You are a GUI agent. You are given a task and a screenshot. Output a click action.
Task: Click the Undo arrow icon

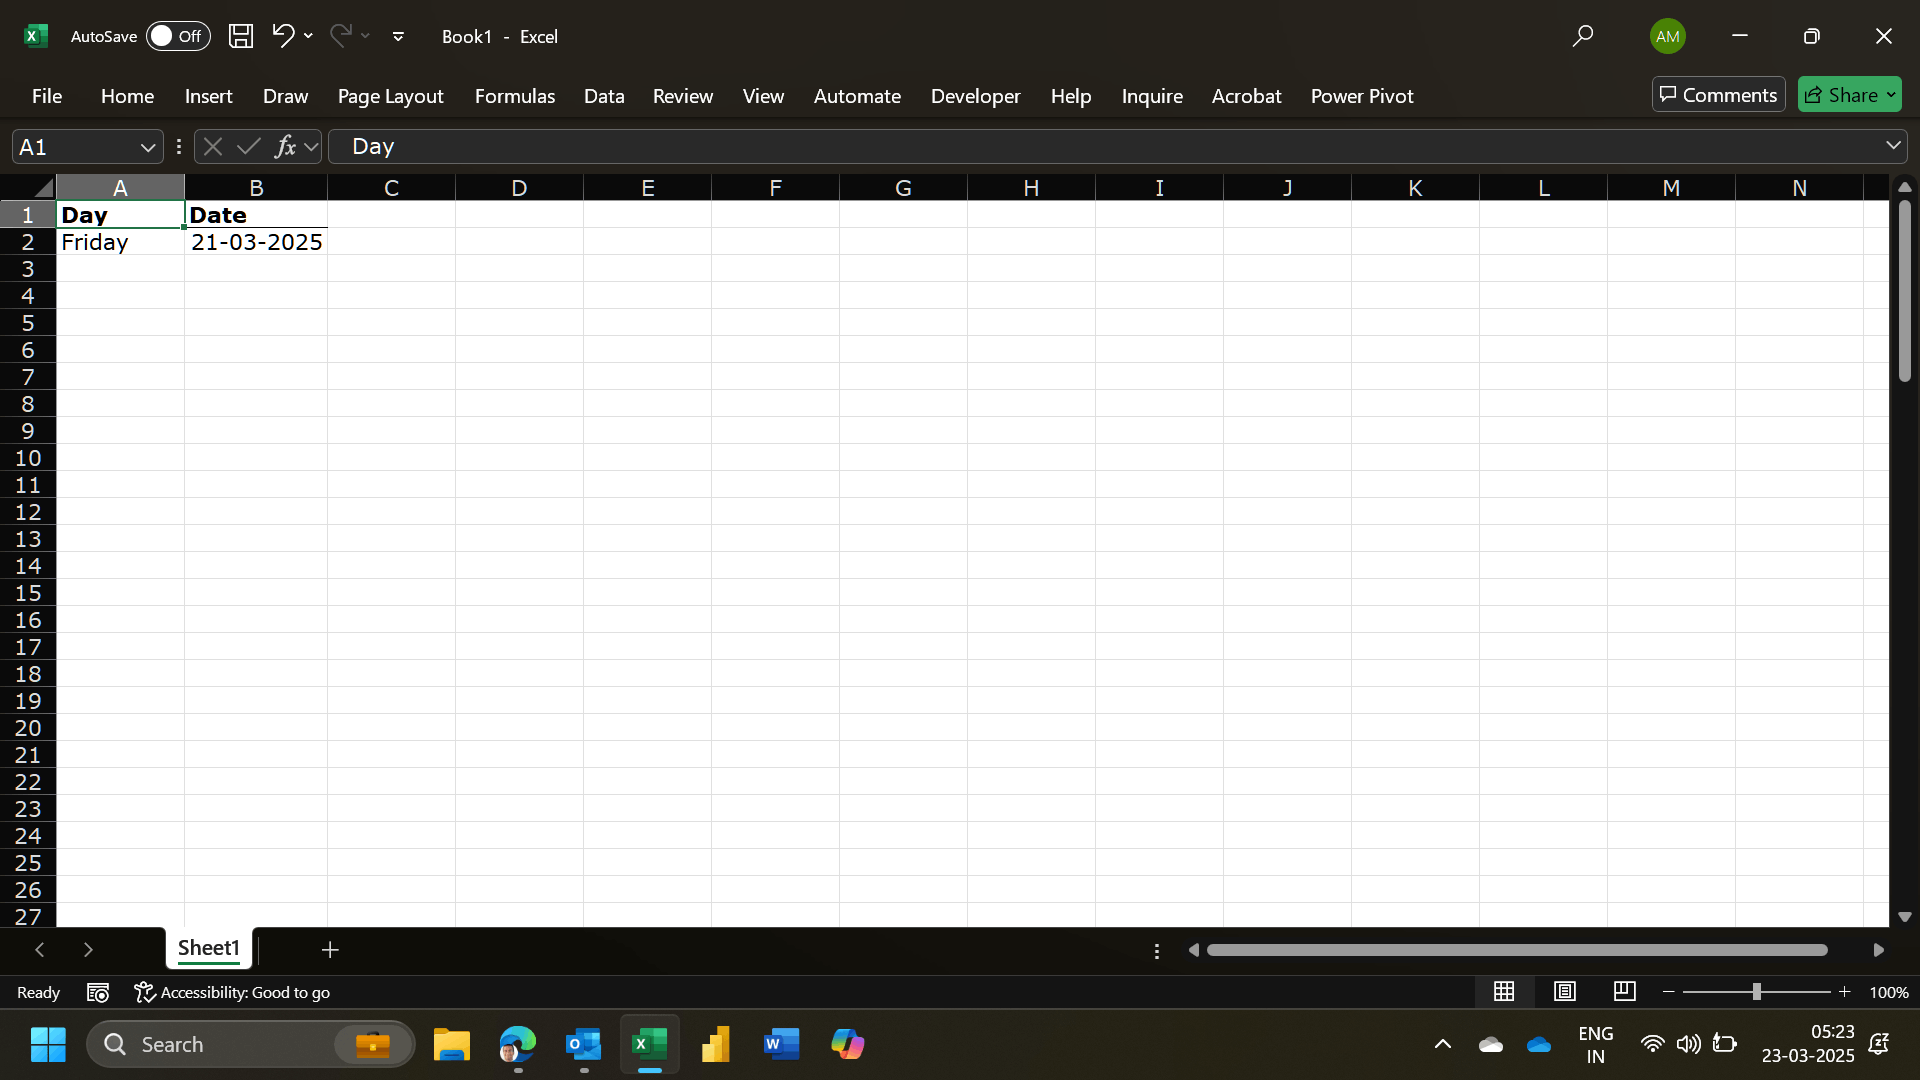[283, 36]
